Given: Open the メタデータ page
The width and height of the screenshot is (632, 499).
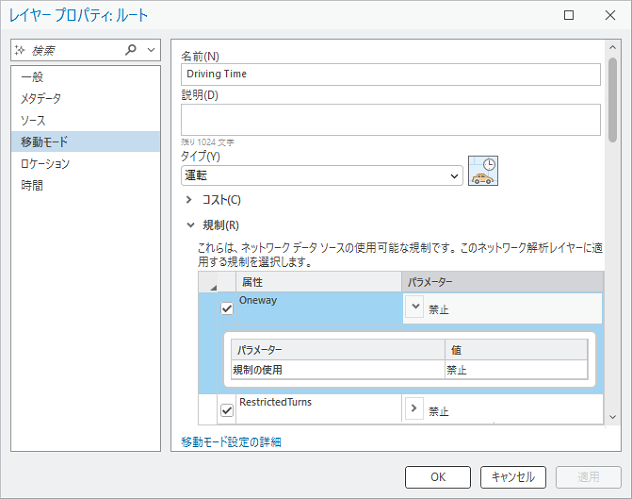Looking at the screenshot, I should coord(41,98).
